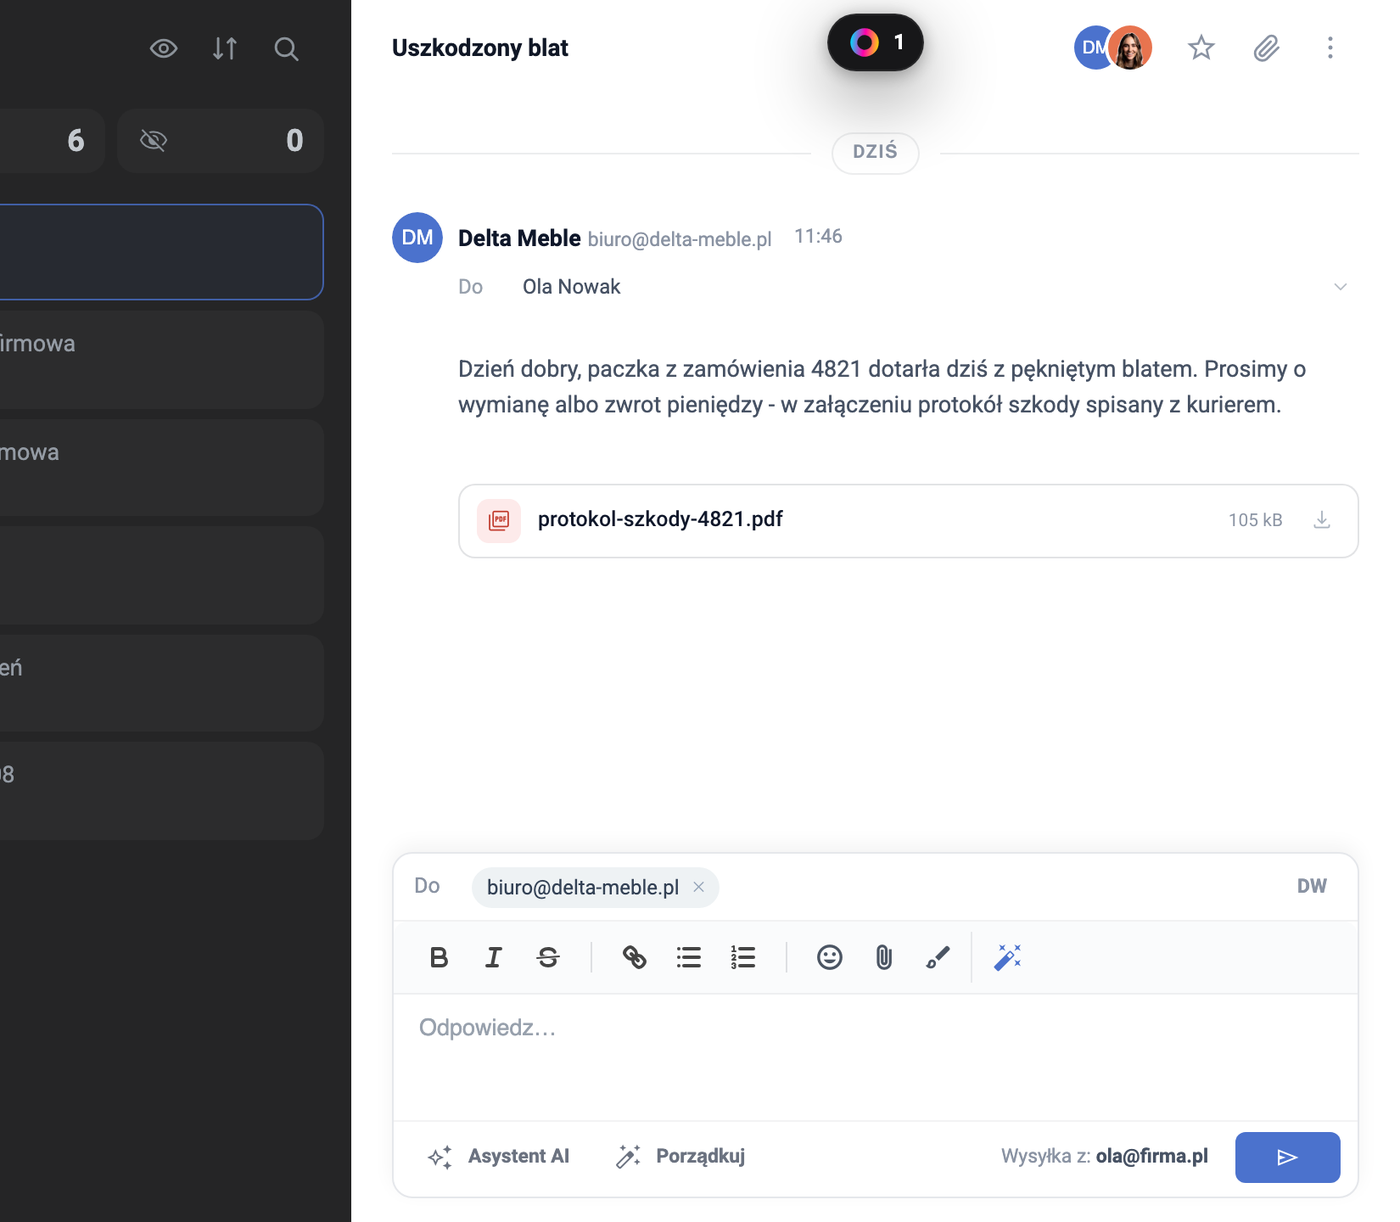This screenshot has height=1222, width=1400.
Task: Add a DW copy recipient
Action: click(1312, 886)
